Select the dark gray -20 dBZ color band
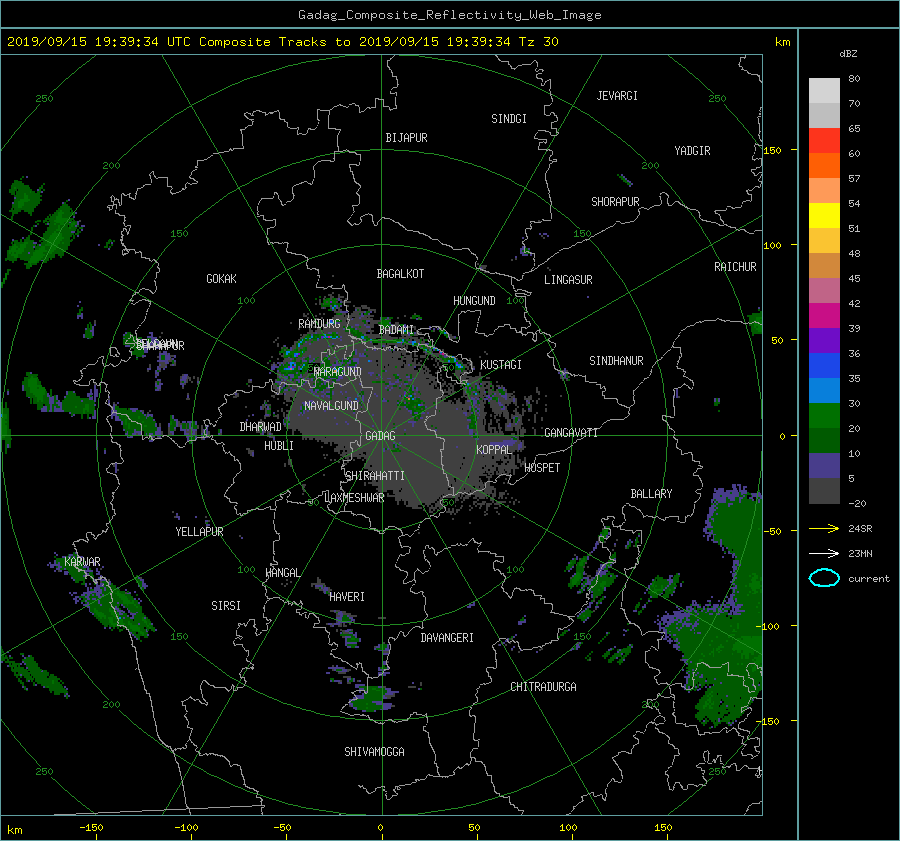 824,491
